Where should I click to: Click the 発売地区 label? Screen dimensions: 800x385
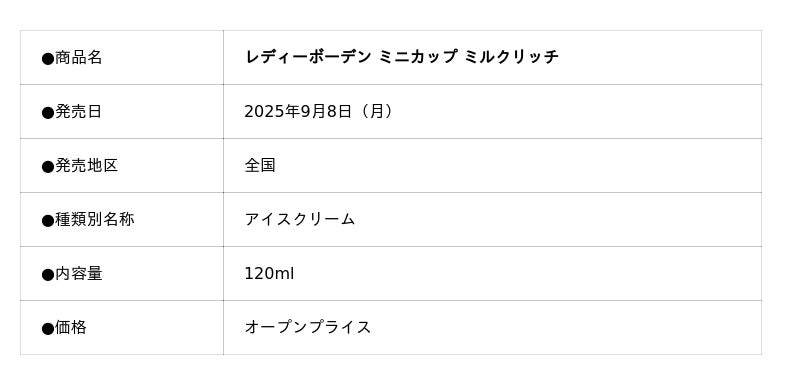86,166
